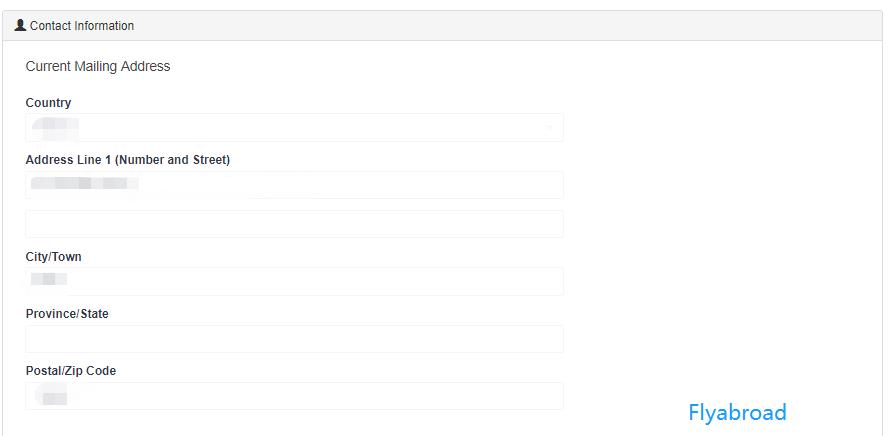Click the blurred city name text
The width and height of the screenshot is (888, 436).
pyautogui.click(x=48, y=280)
